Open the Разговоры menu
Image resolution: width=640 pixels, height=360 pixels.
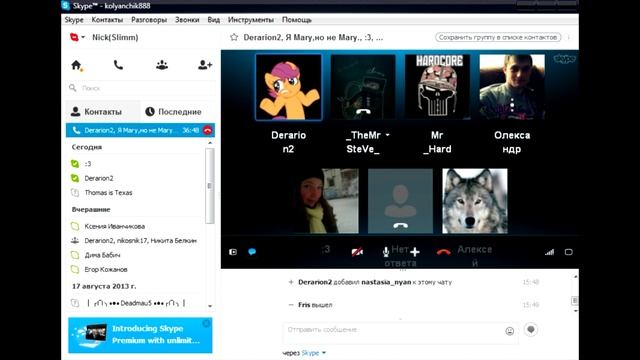[x=149, y=20]
